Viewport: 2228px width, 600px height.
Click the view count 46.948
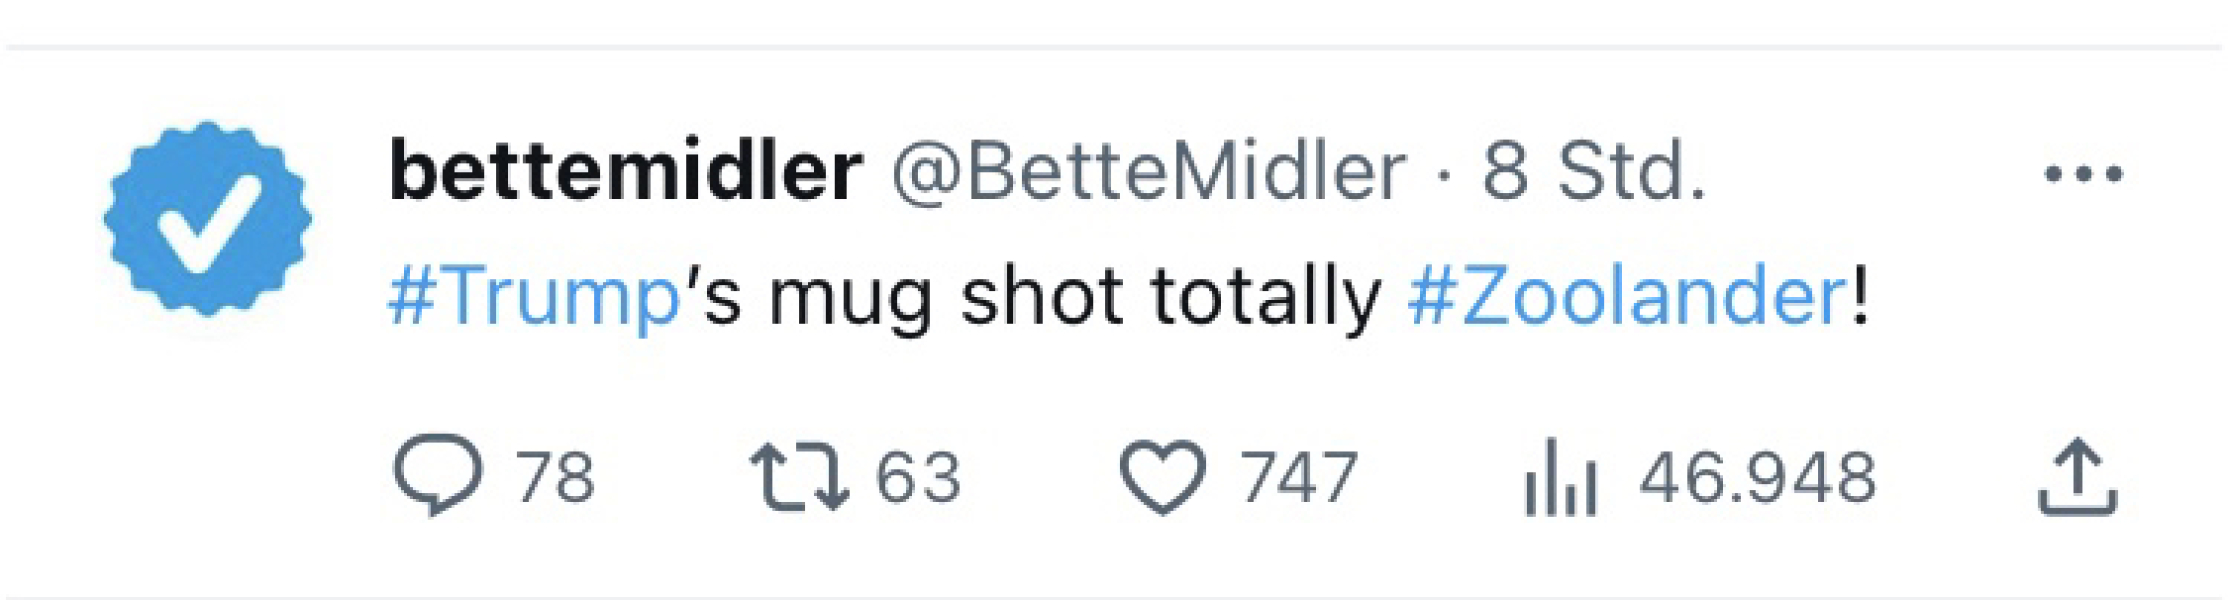(1757, 477)
